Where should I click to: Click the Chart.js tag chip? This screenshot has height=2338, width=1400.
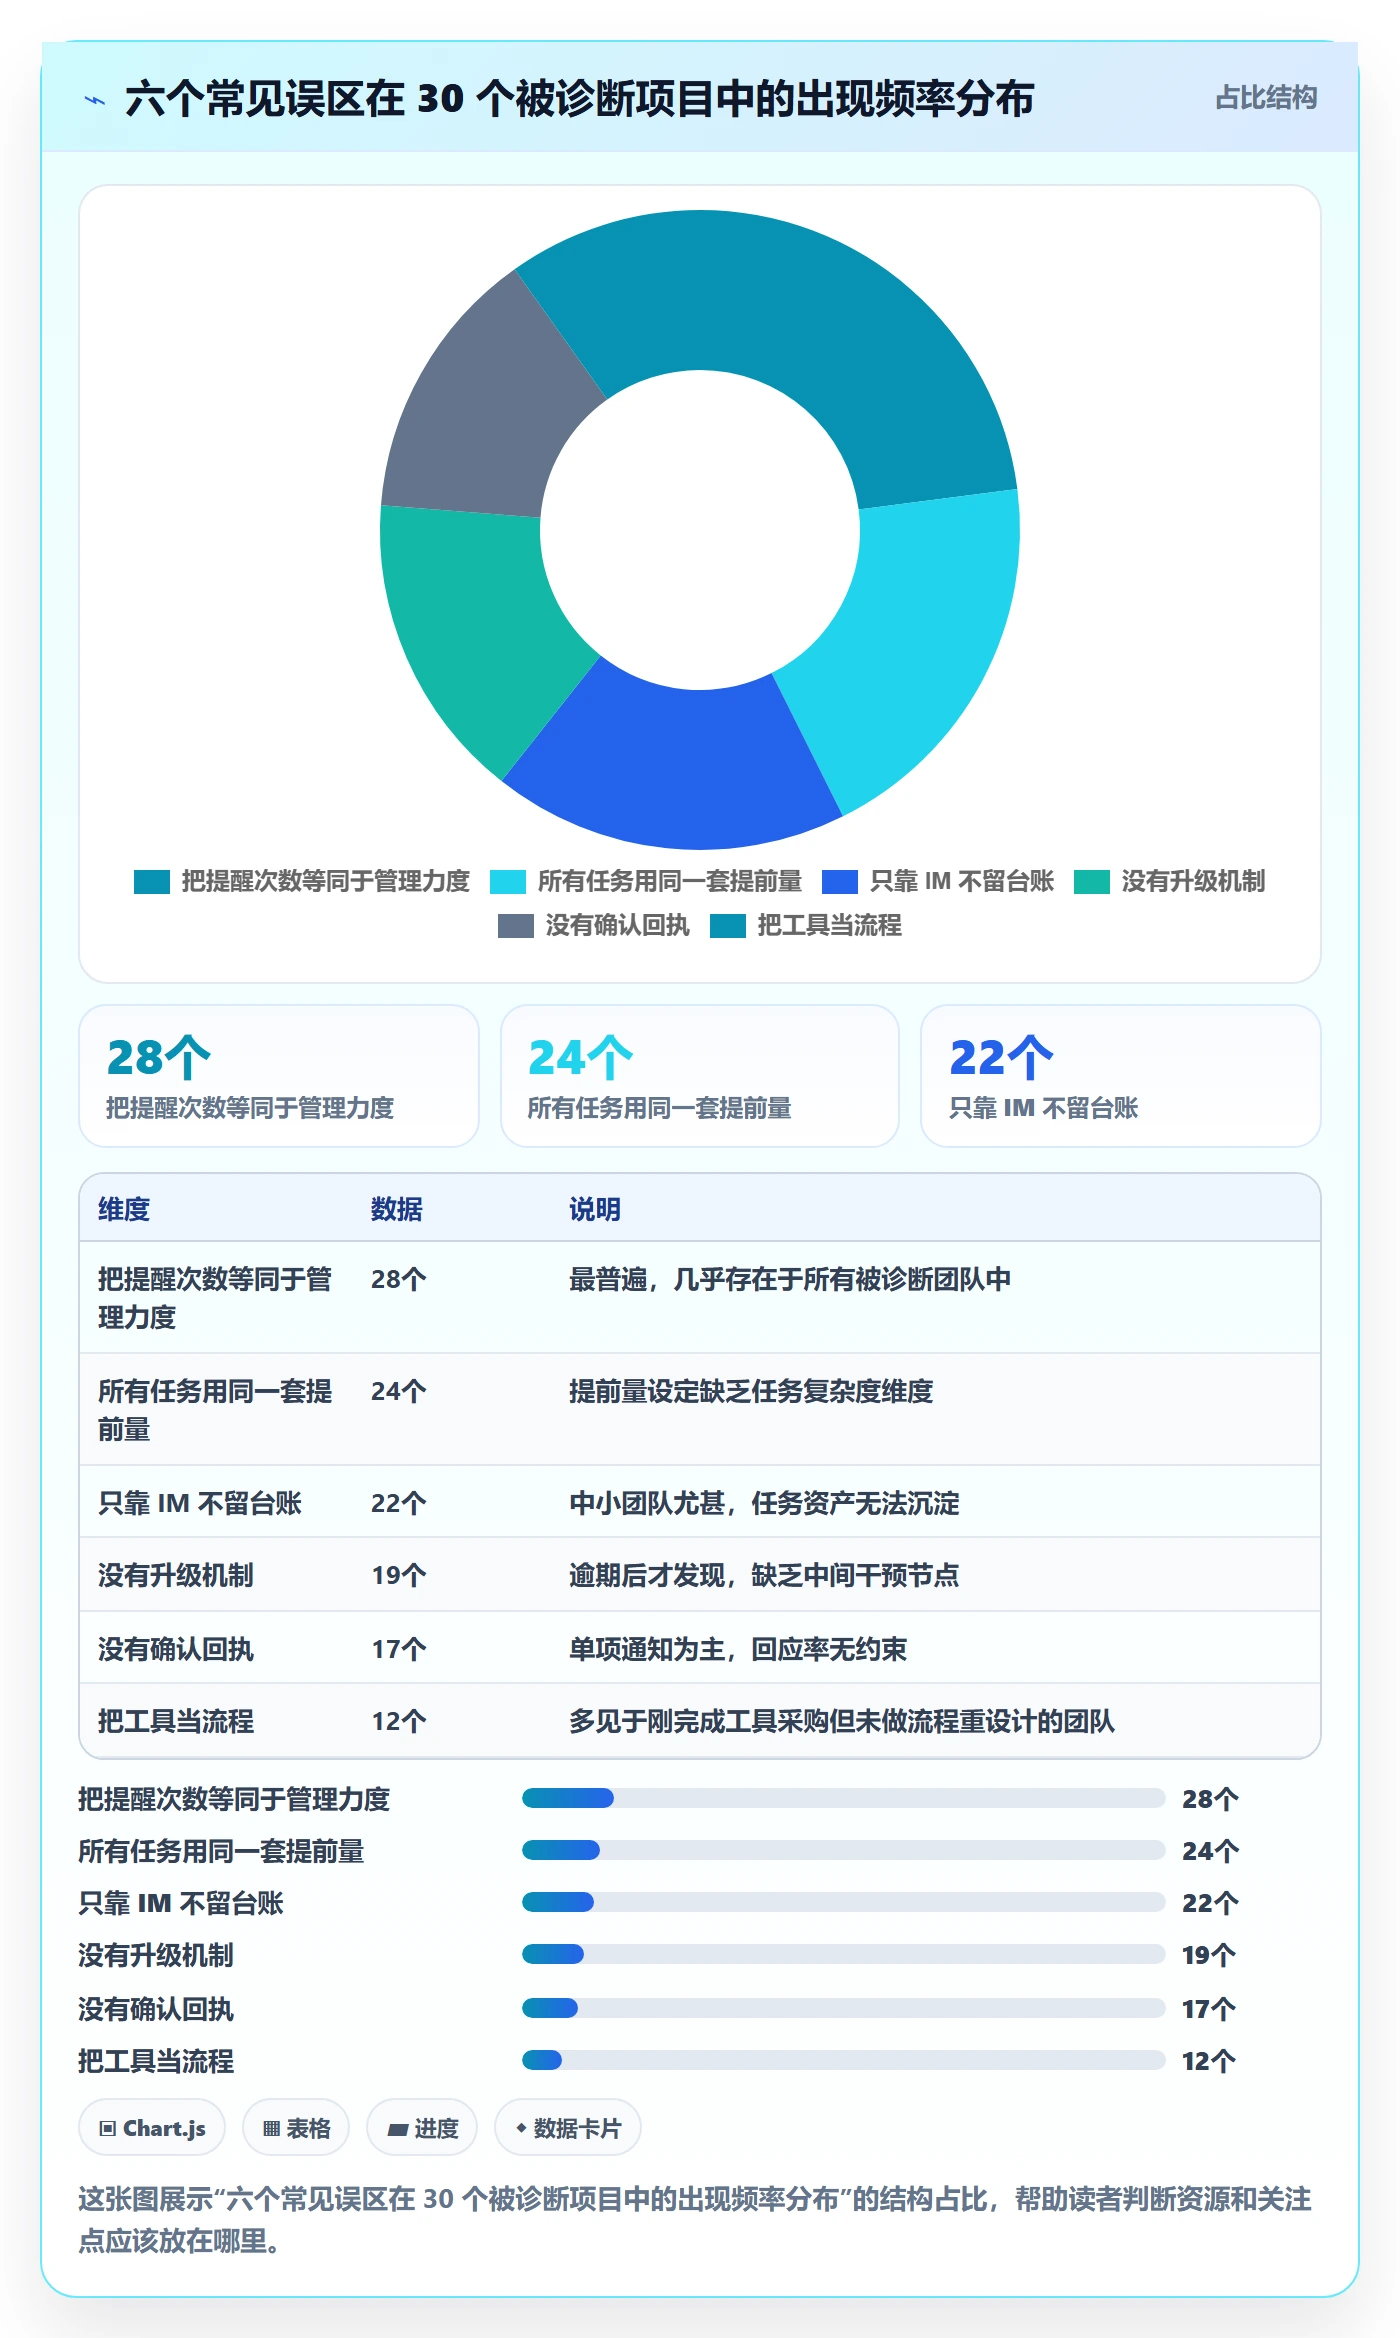[152, 2128]
